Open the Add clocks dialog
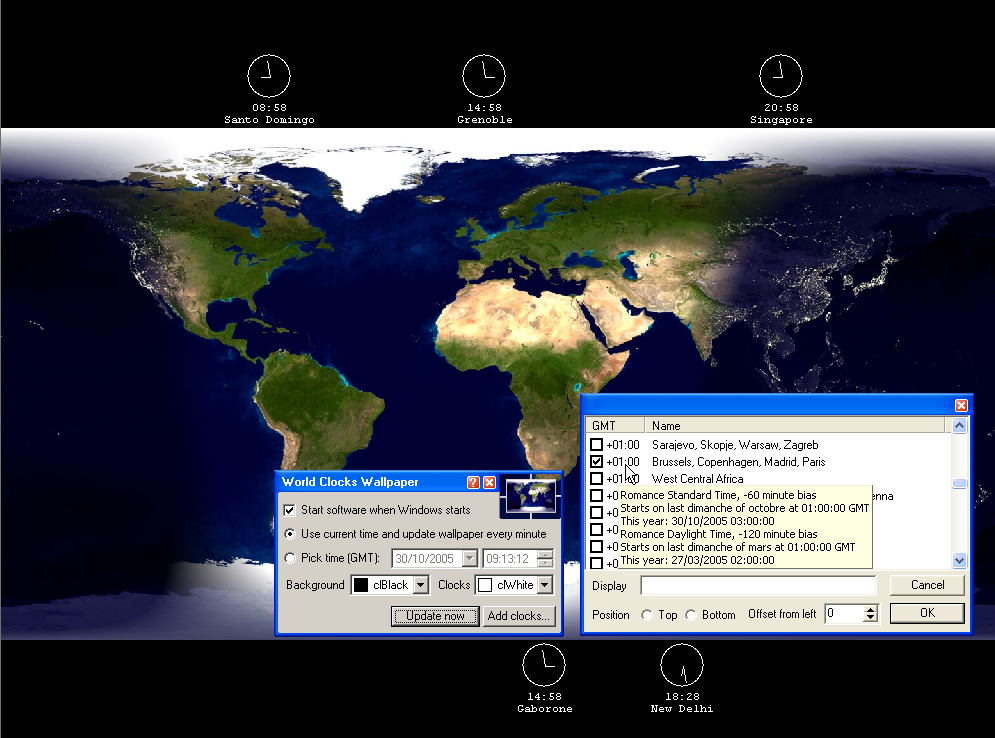This screenshot has width=995, height=738. coord(518,616)
